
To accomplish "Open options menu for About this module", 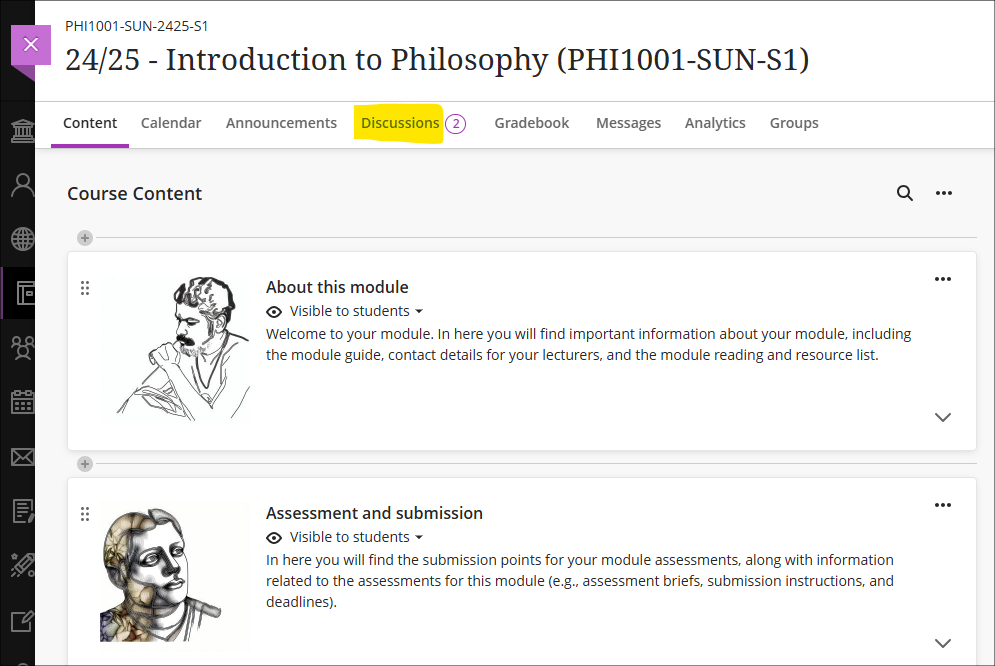I will click(943, 279).
